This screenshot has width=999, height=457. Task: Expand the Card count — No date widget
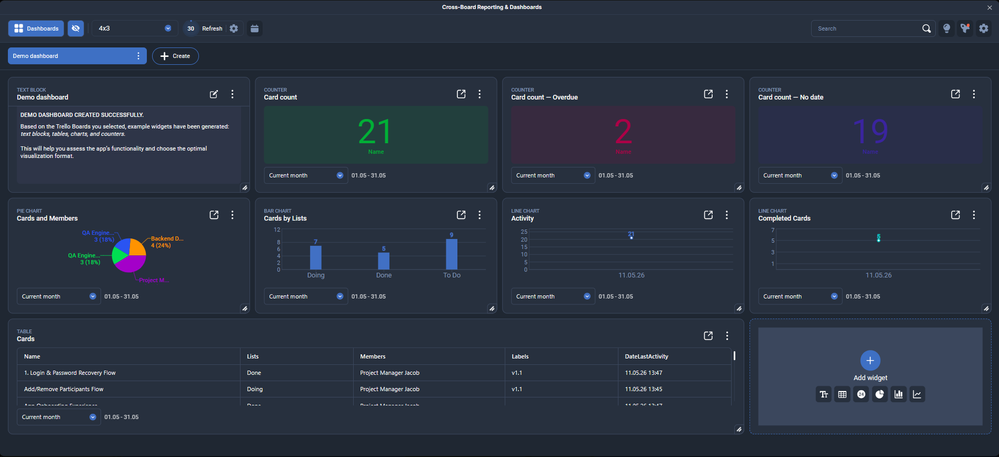coord(956,94)
